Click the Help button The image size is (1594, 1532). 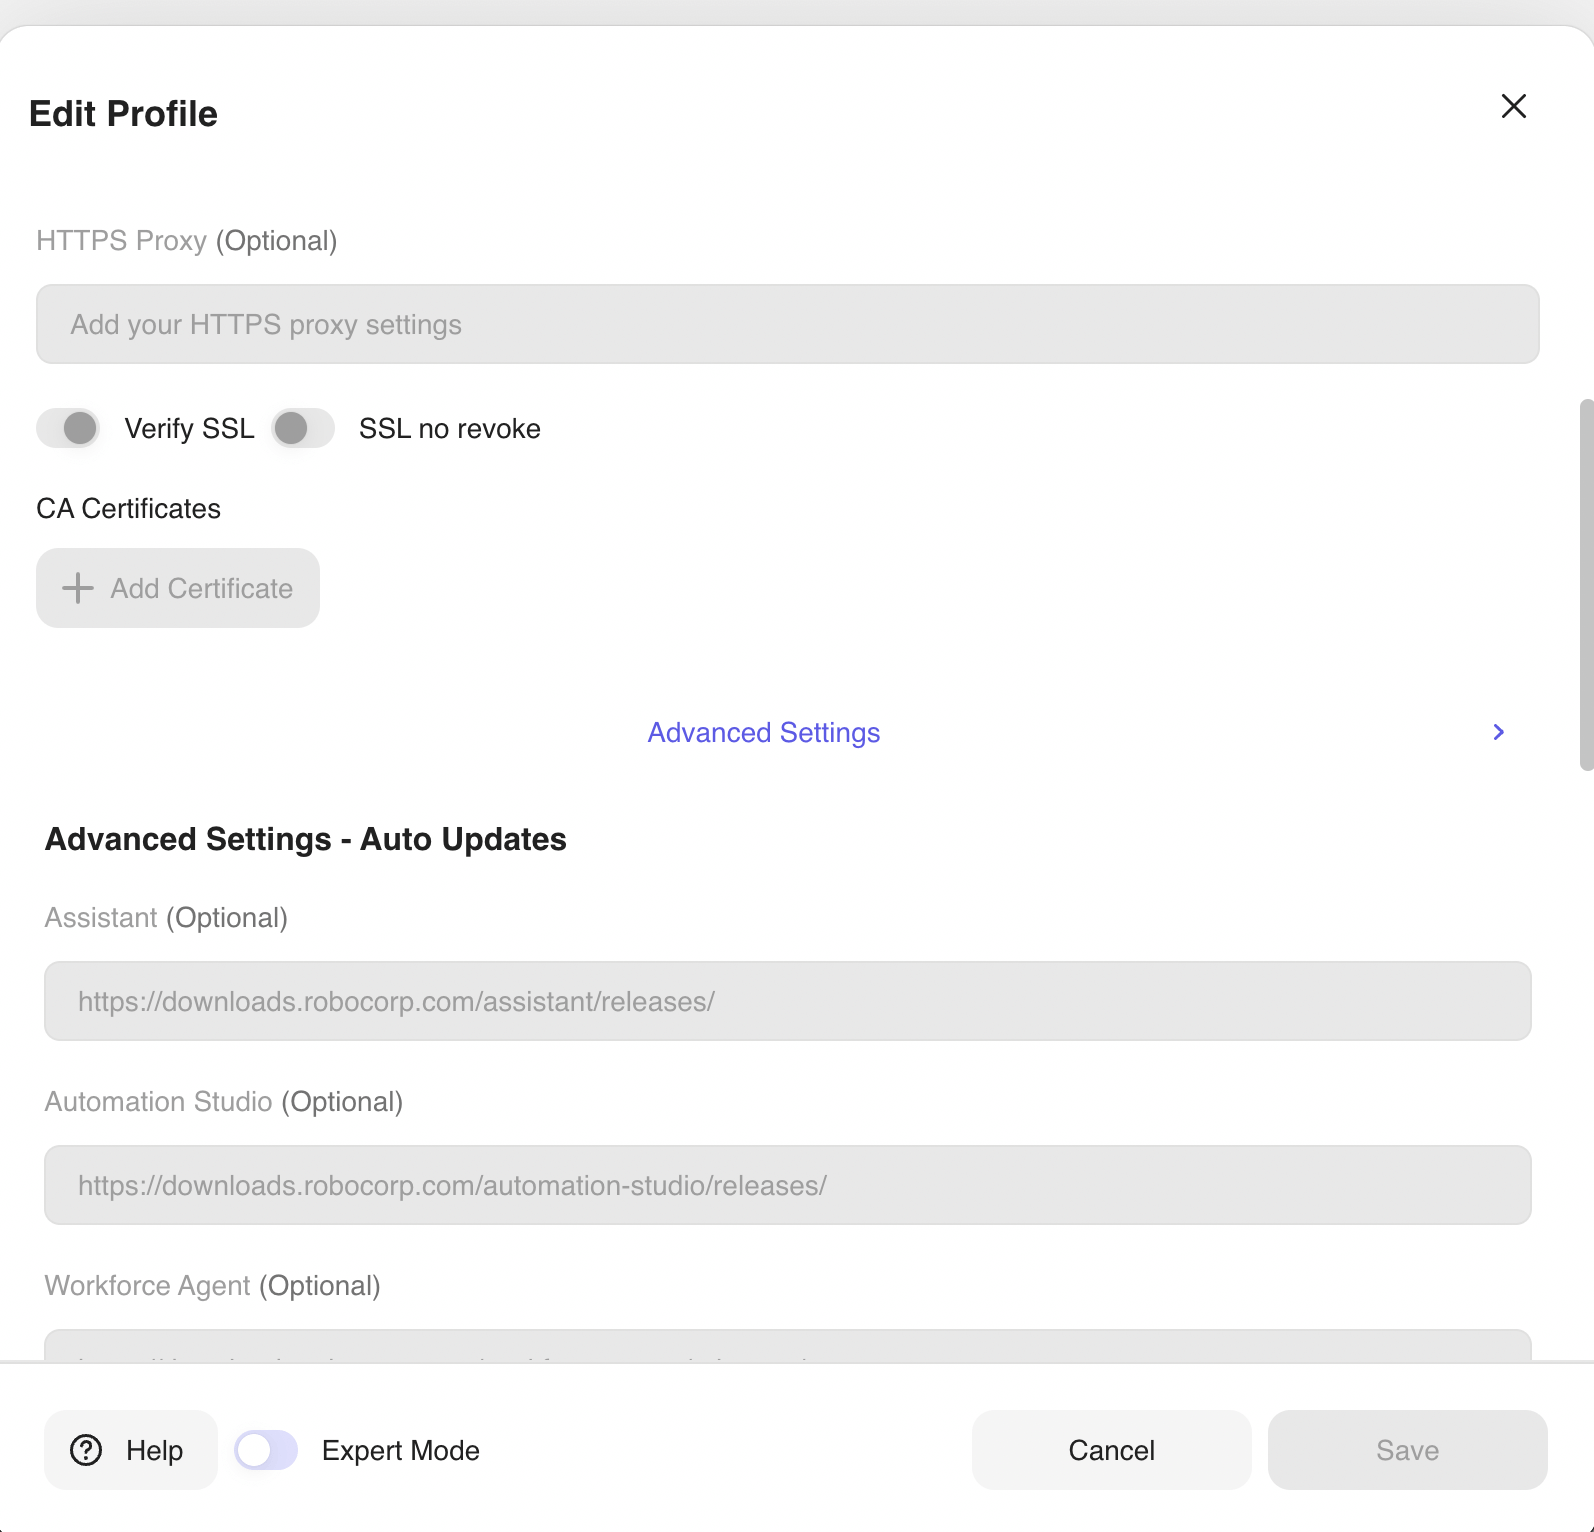[130, 1450]
